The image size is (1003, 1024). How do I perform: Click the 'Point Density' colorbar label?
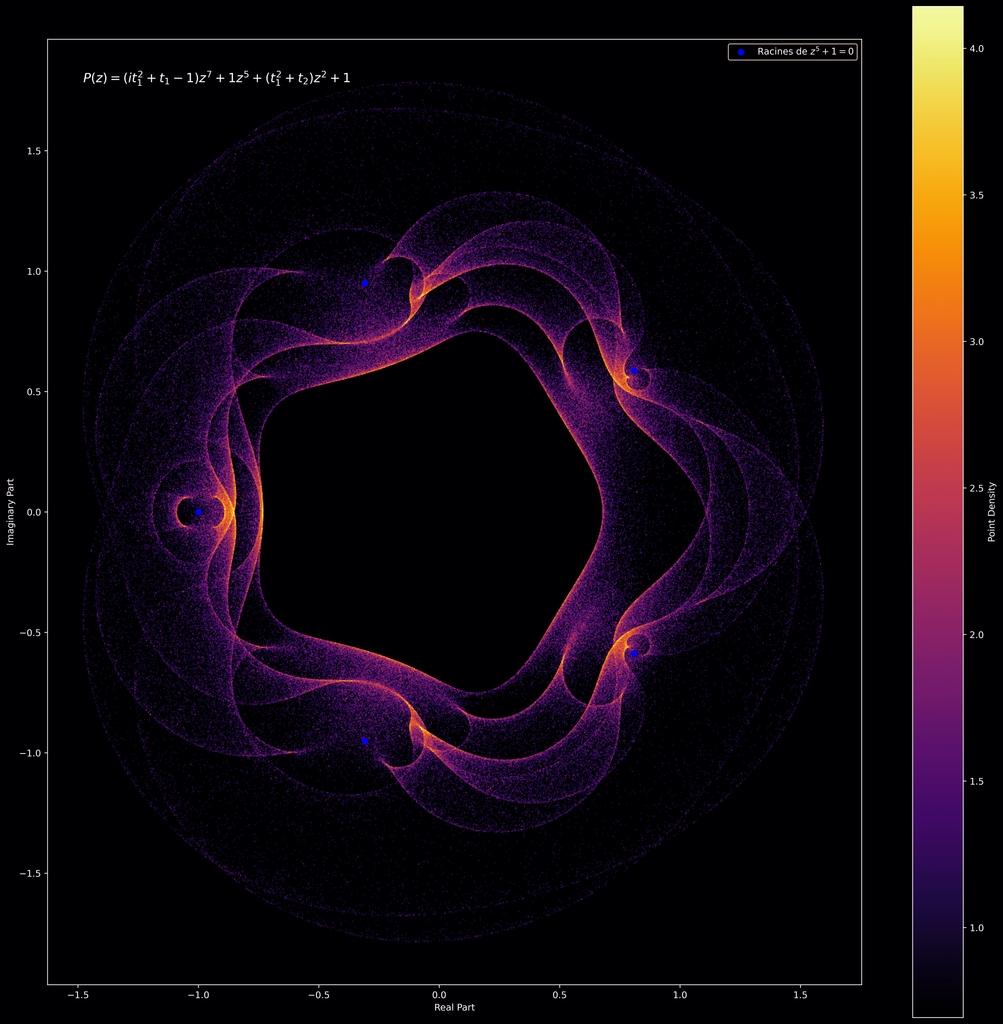pyautogui.click(x=991, y=512)
